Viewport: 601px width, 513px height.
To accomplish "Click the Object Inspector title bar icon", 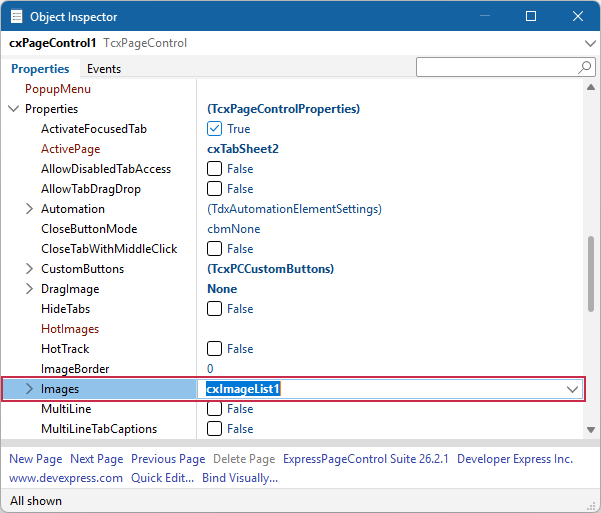I will click(16, 16).
